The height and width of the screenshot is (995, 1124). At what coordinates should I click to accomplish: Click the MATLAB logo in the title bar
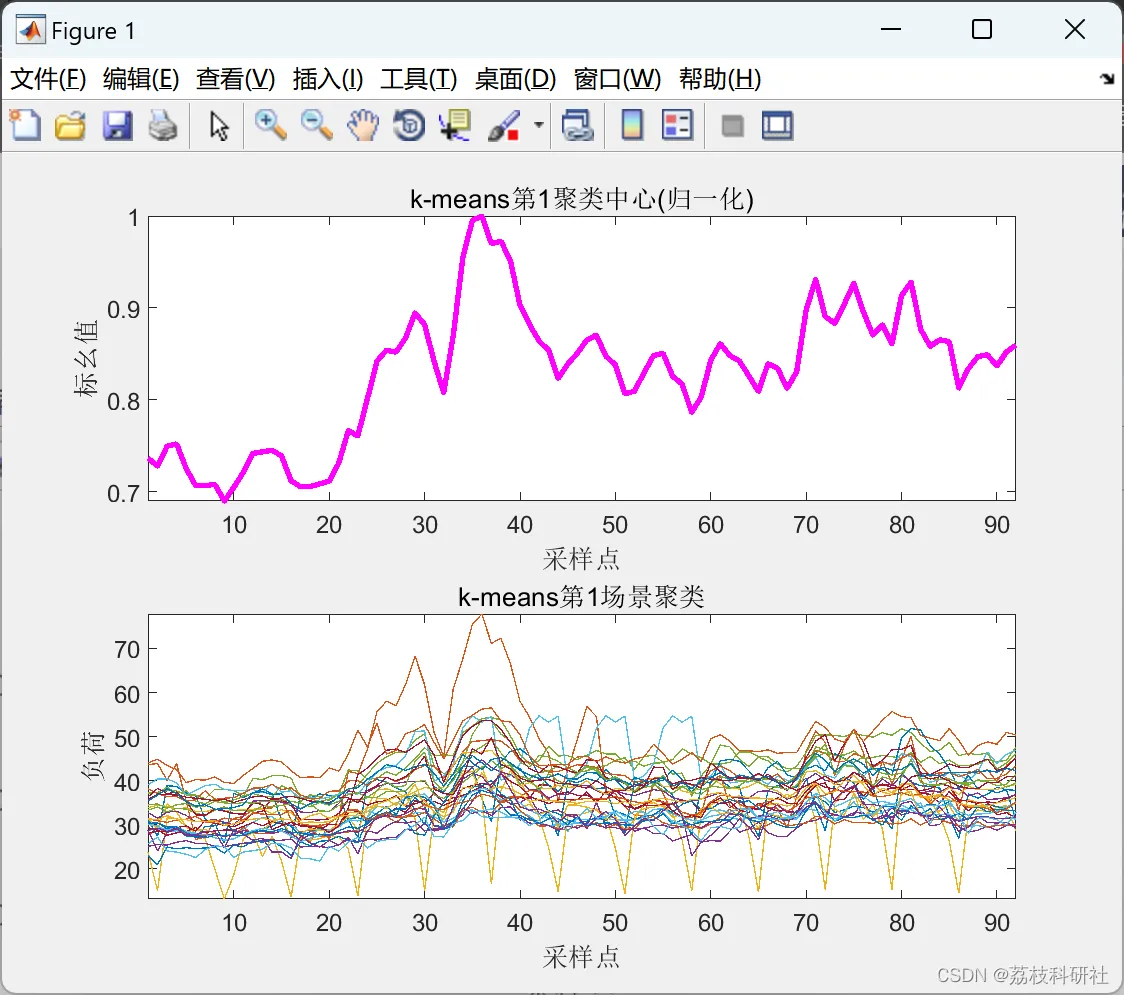pos(30,30)
